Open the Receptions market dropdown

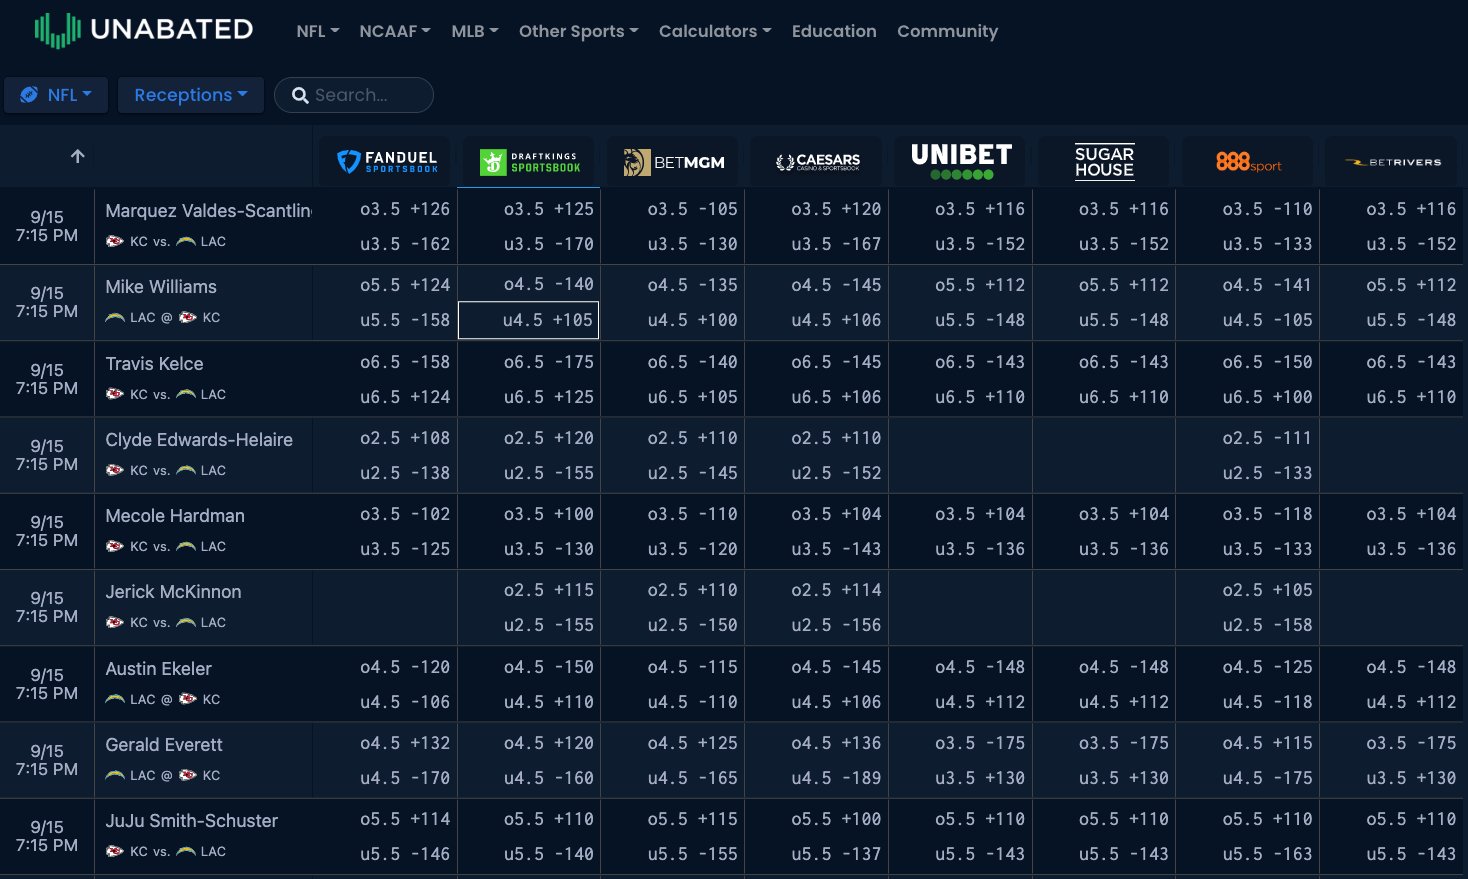(190, 95)
